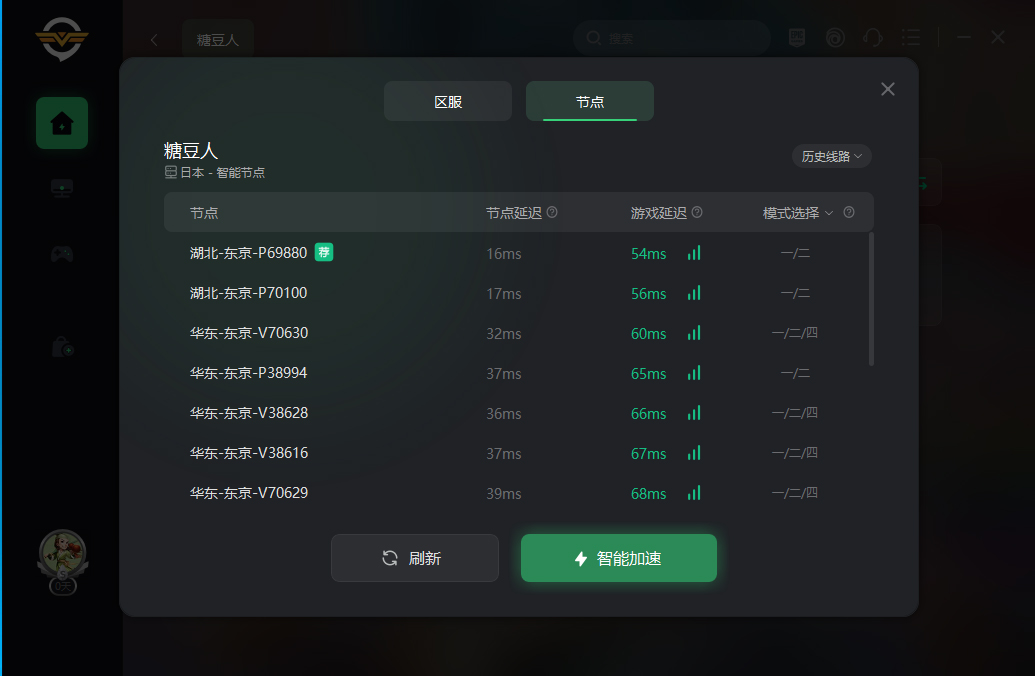Click the 56ms signal bars icon
Screen dimensions: 1035x676
point(694,293)
